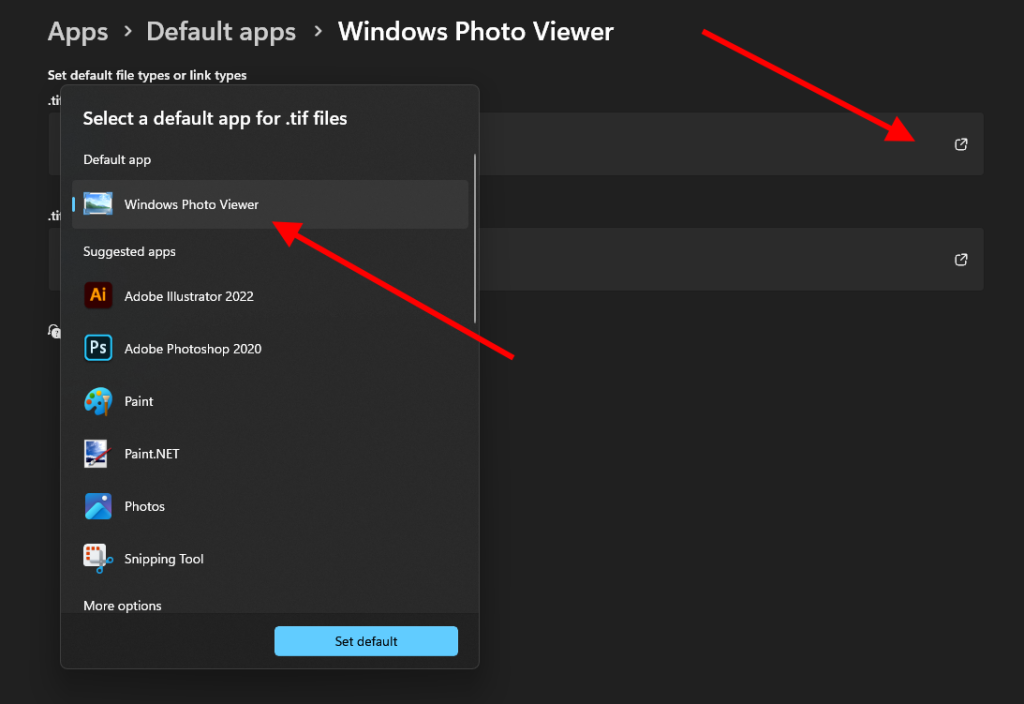The width and height of the screenshot is (1024, 704).
Task: Click the app list vertical scrollbar
Action: coord(474,240)
